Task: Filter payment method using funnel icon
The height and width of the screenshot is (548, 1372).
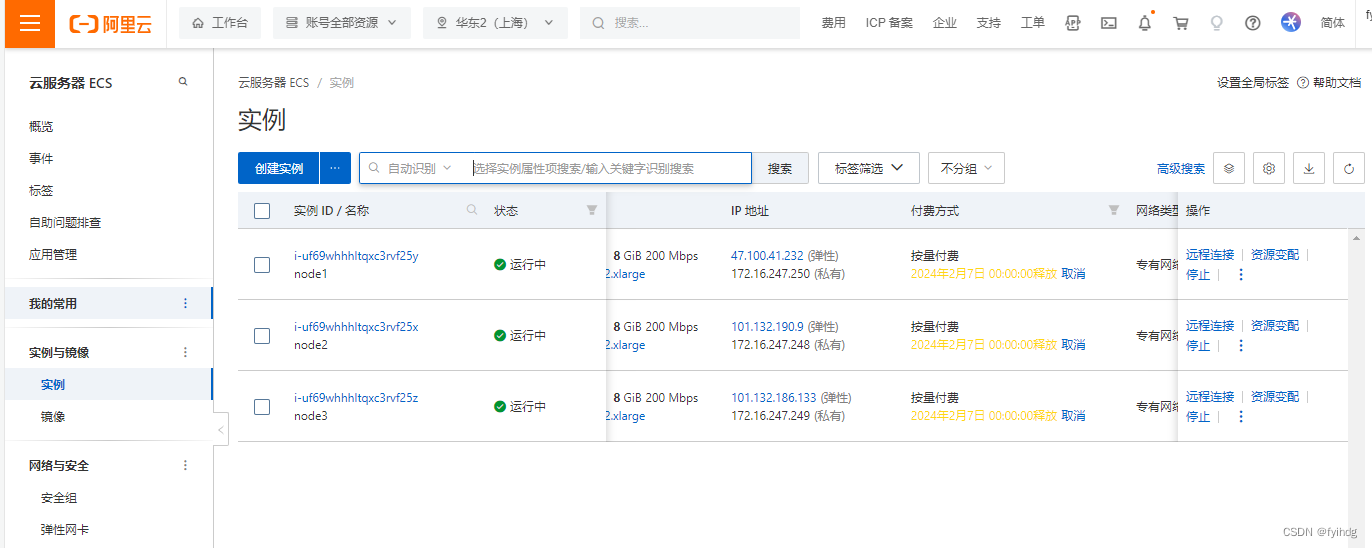Action: point(1114,210)
